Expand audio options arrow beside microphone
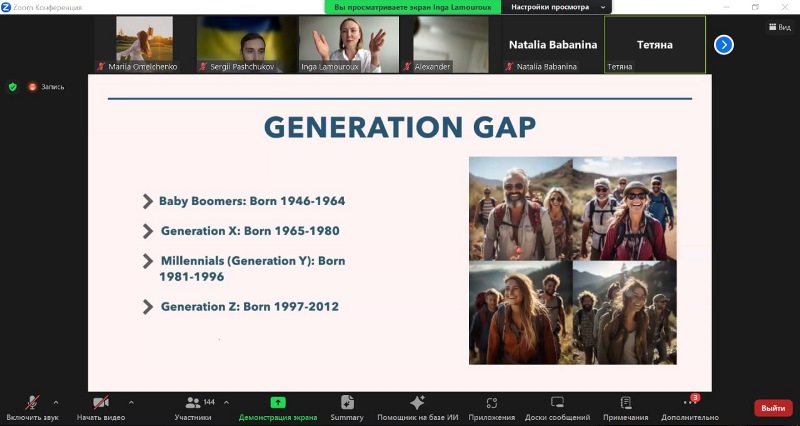Image resolution: width=800 pixels, height=426 pixels. pos(55,402)
